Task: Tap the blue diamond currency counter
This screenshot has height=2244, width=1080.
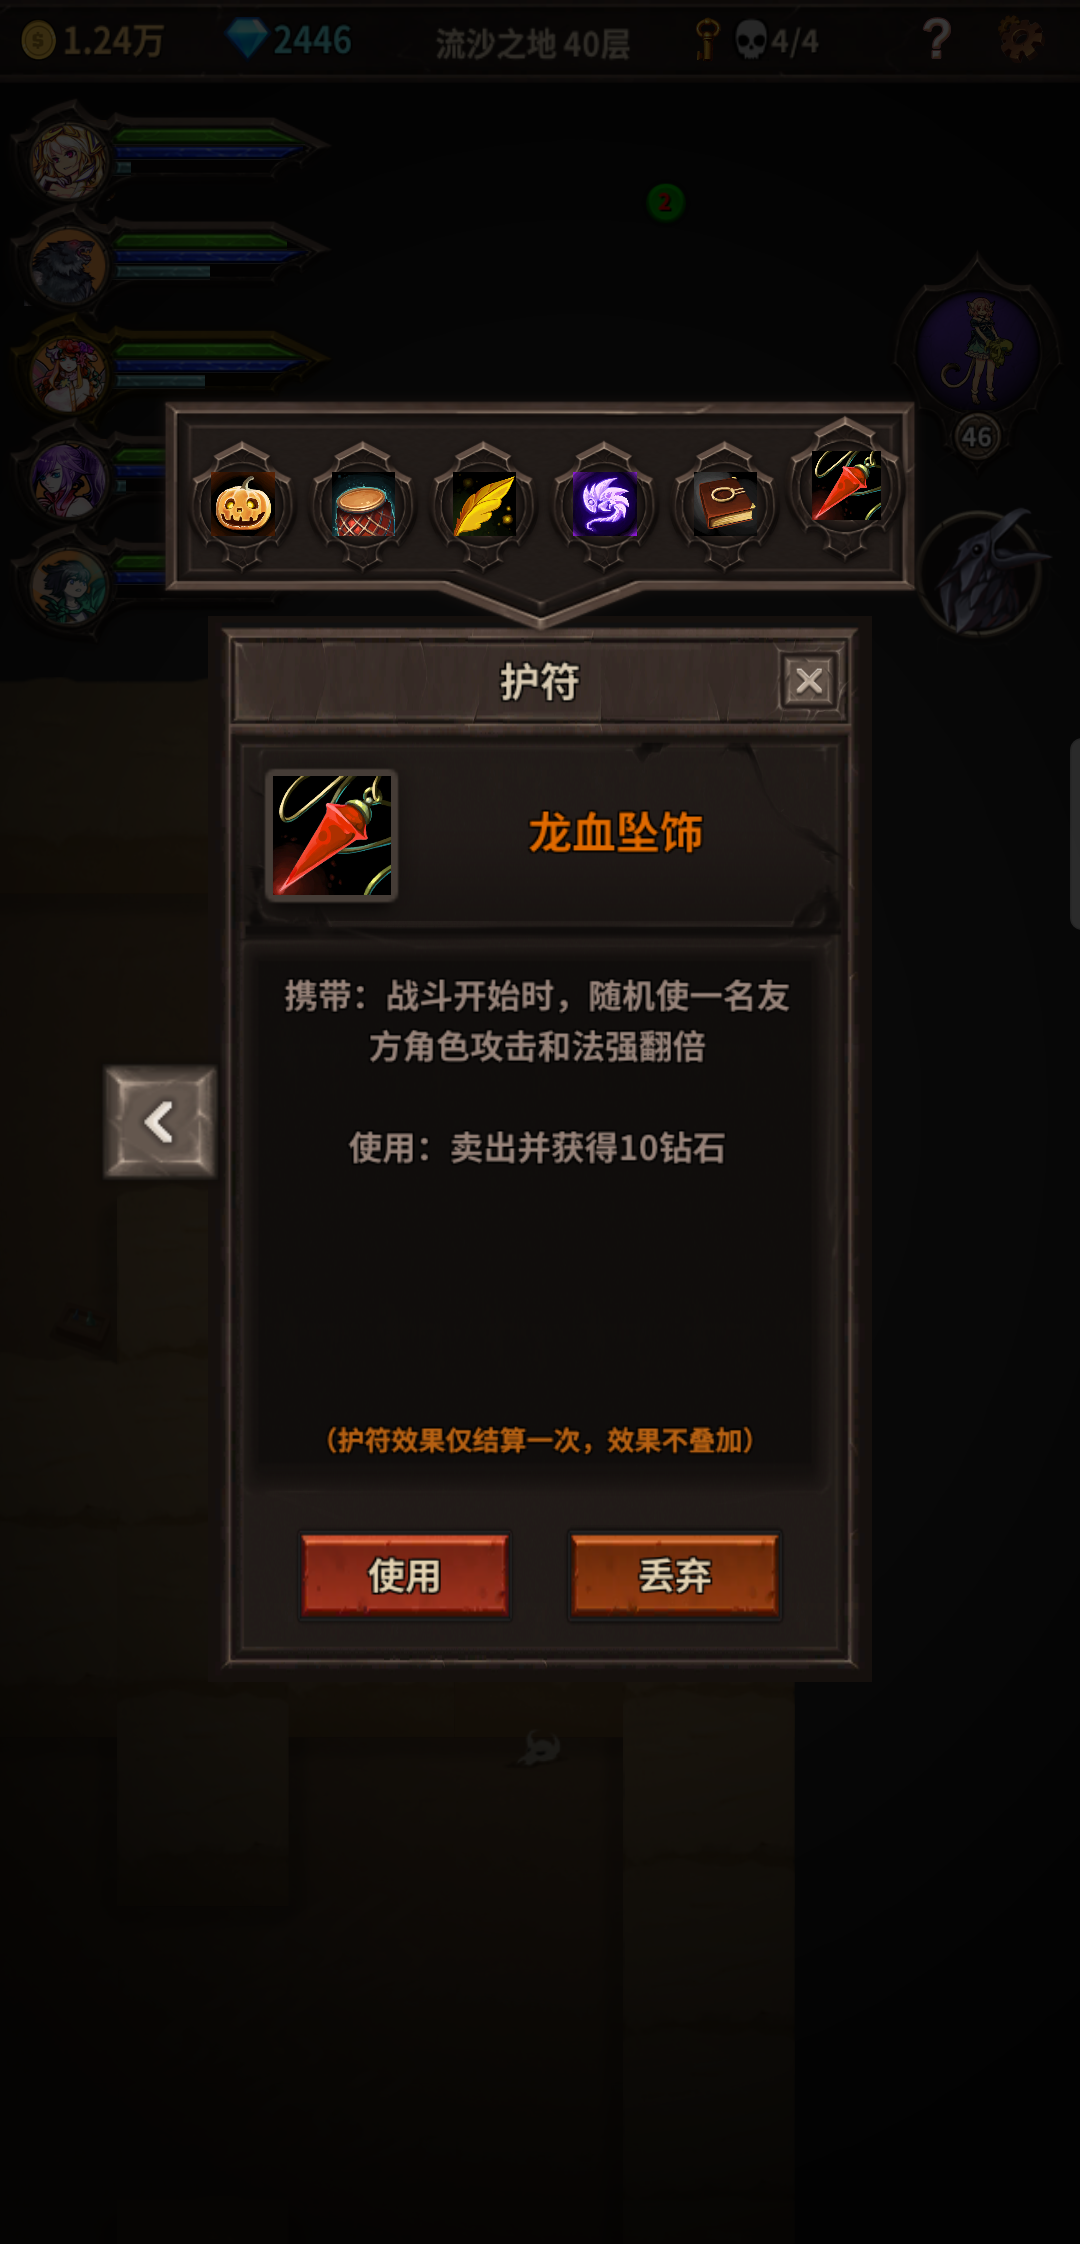Action: 289,40
